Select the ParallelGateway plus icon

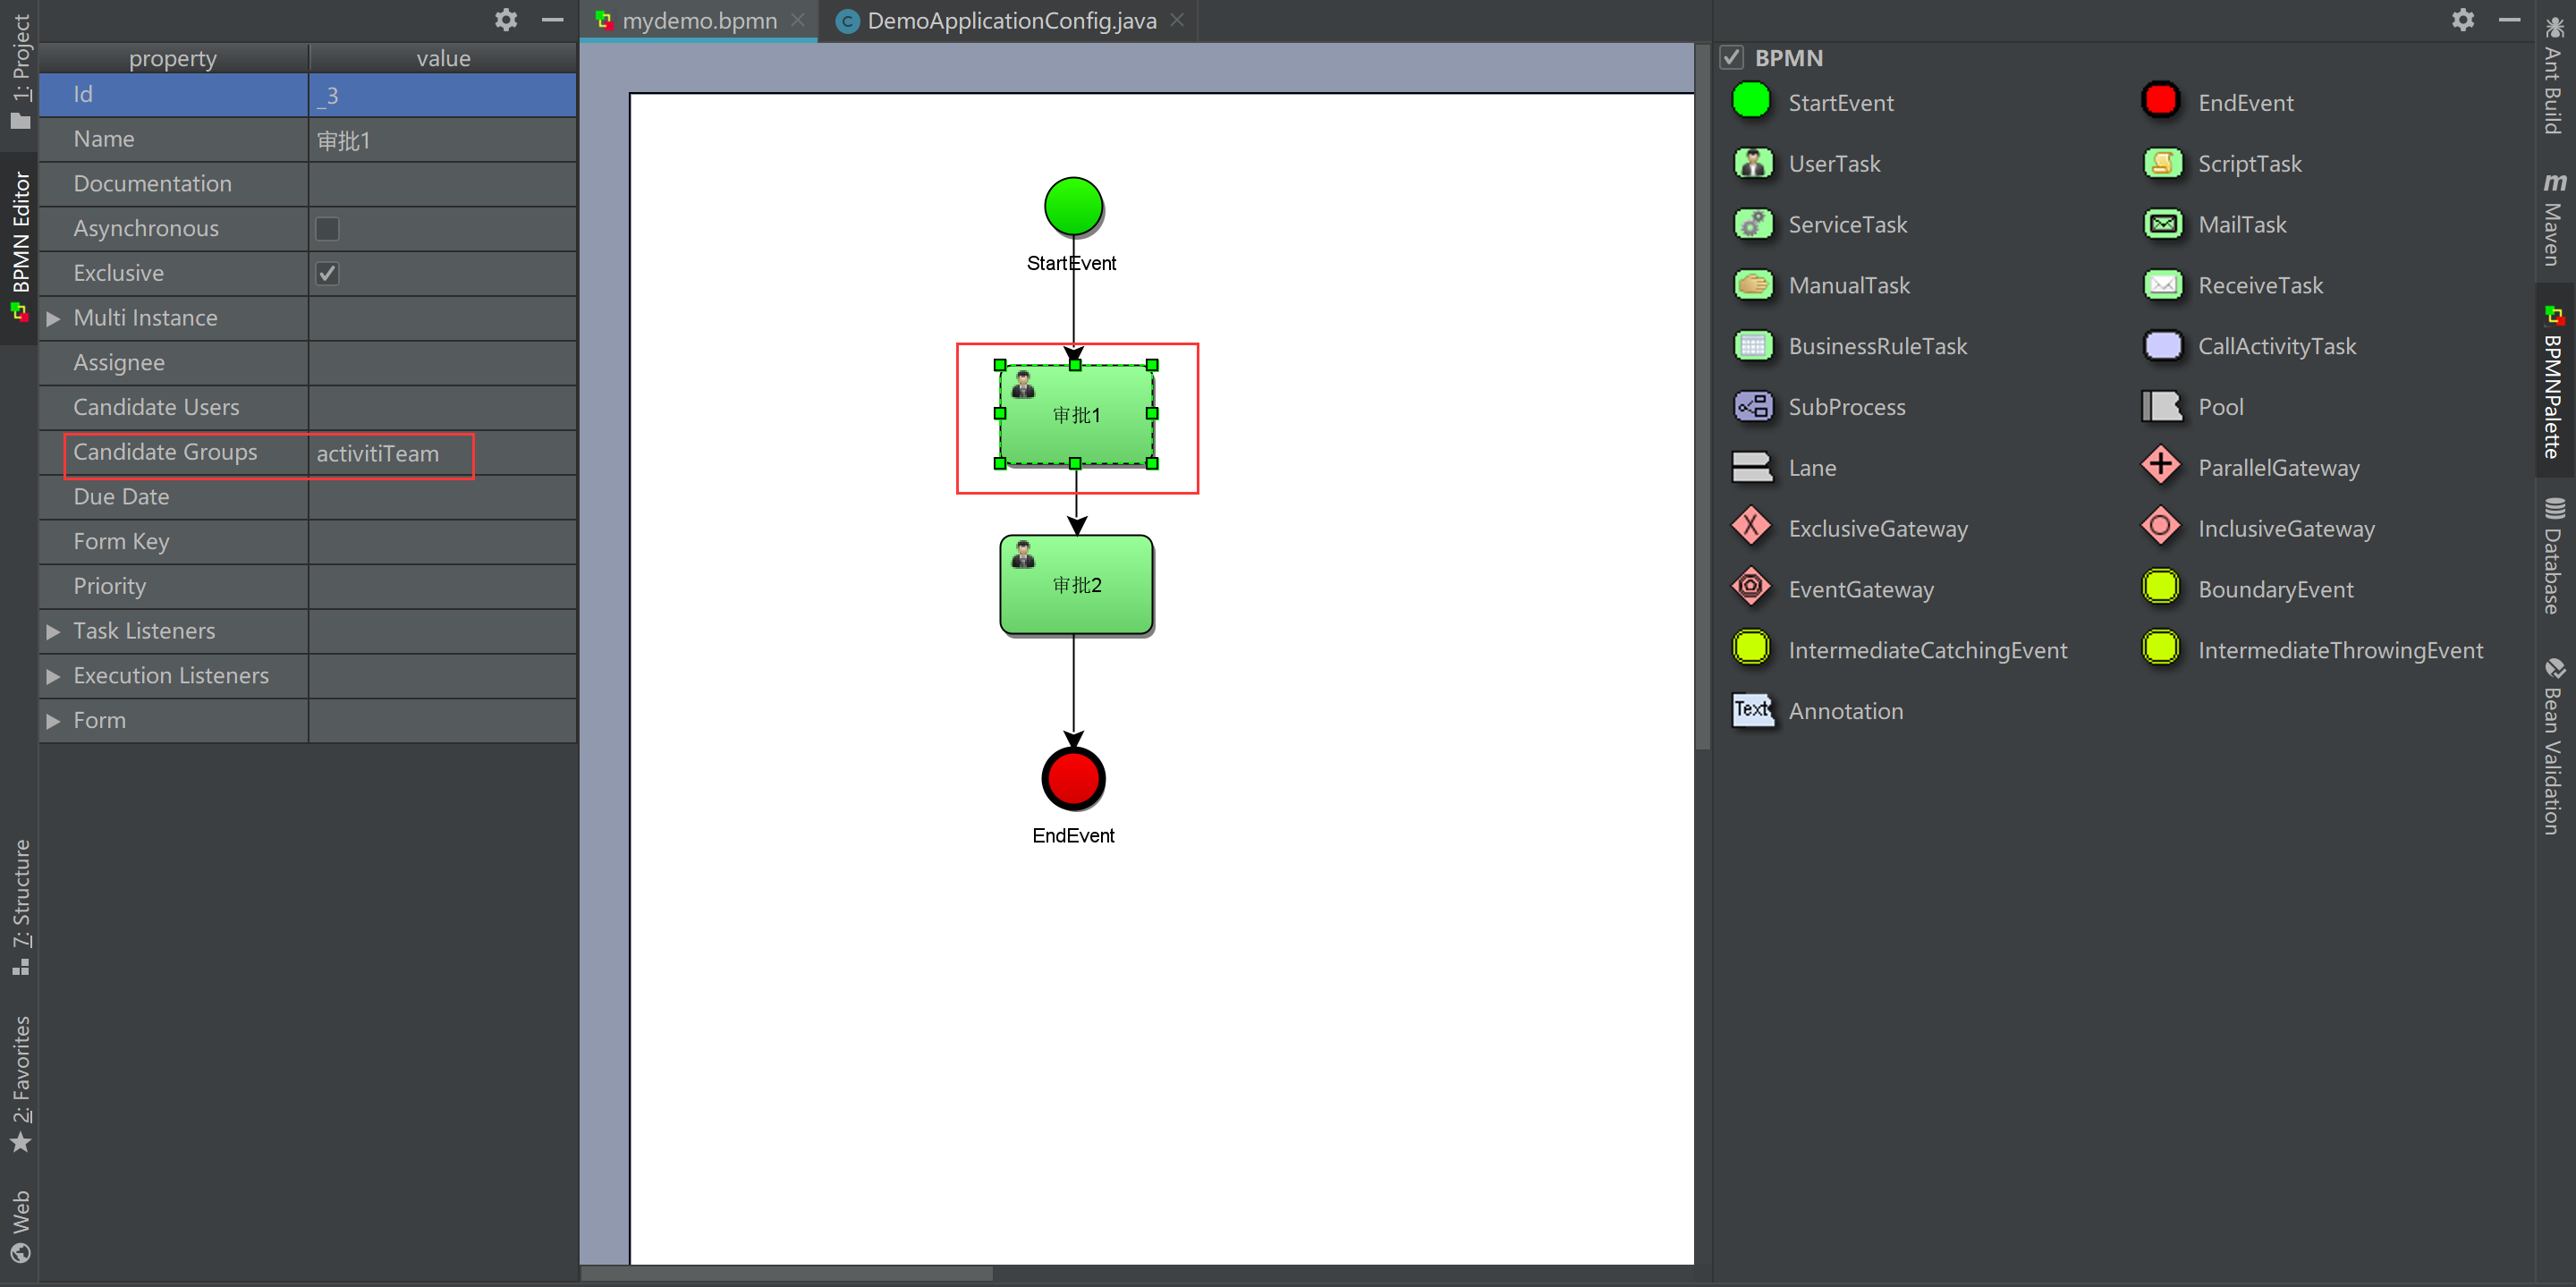[2161, 466]
